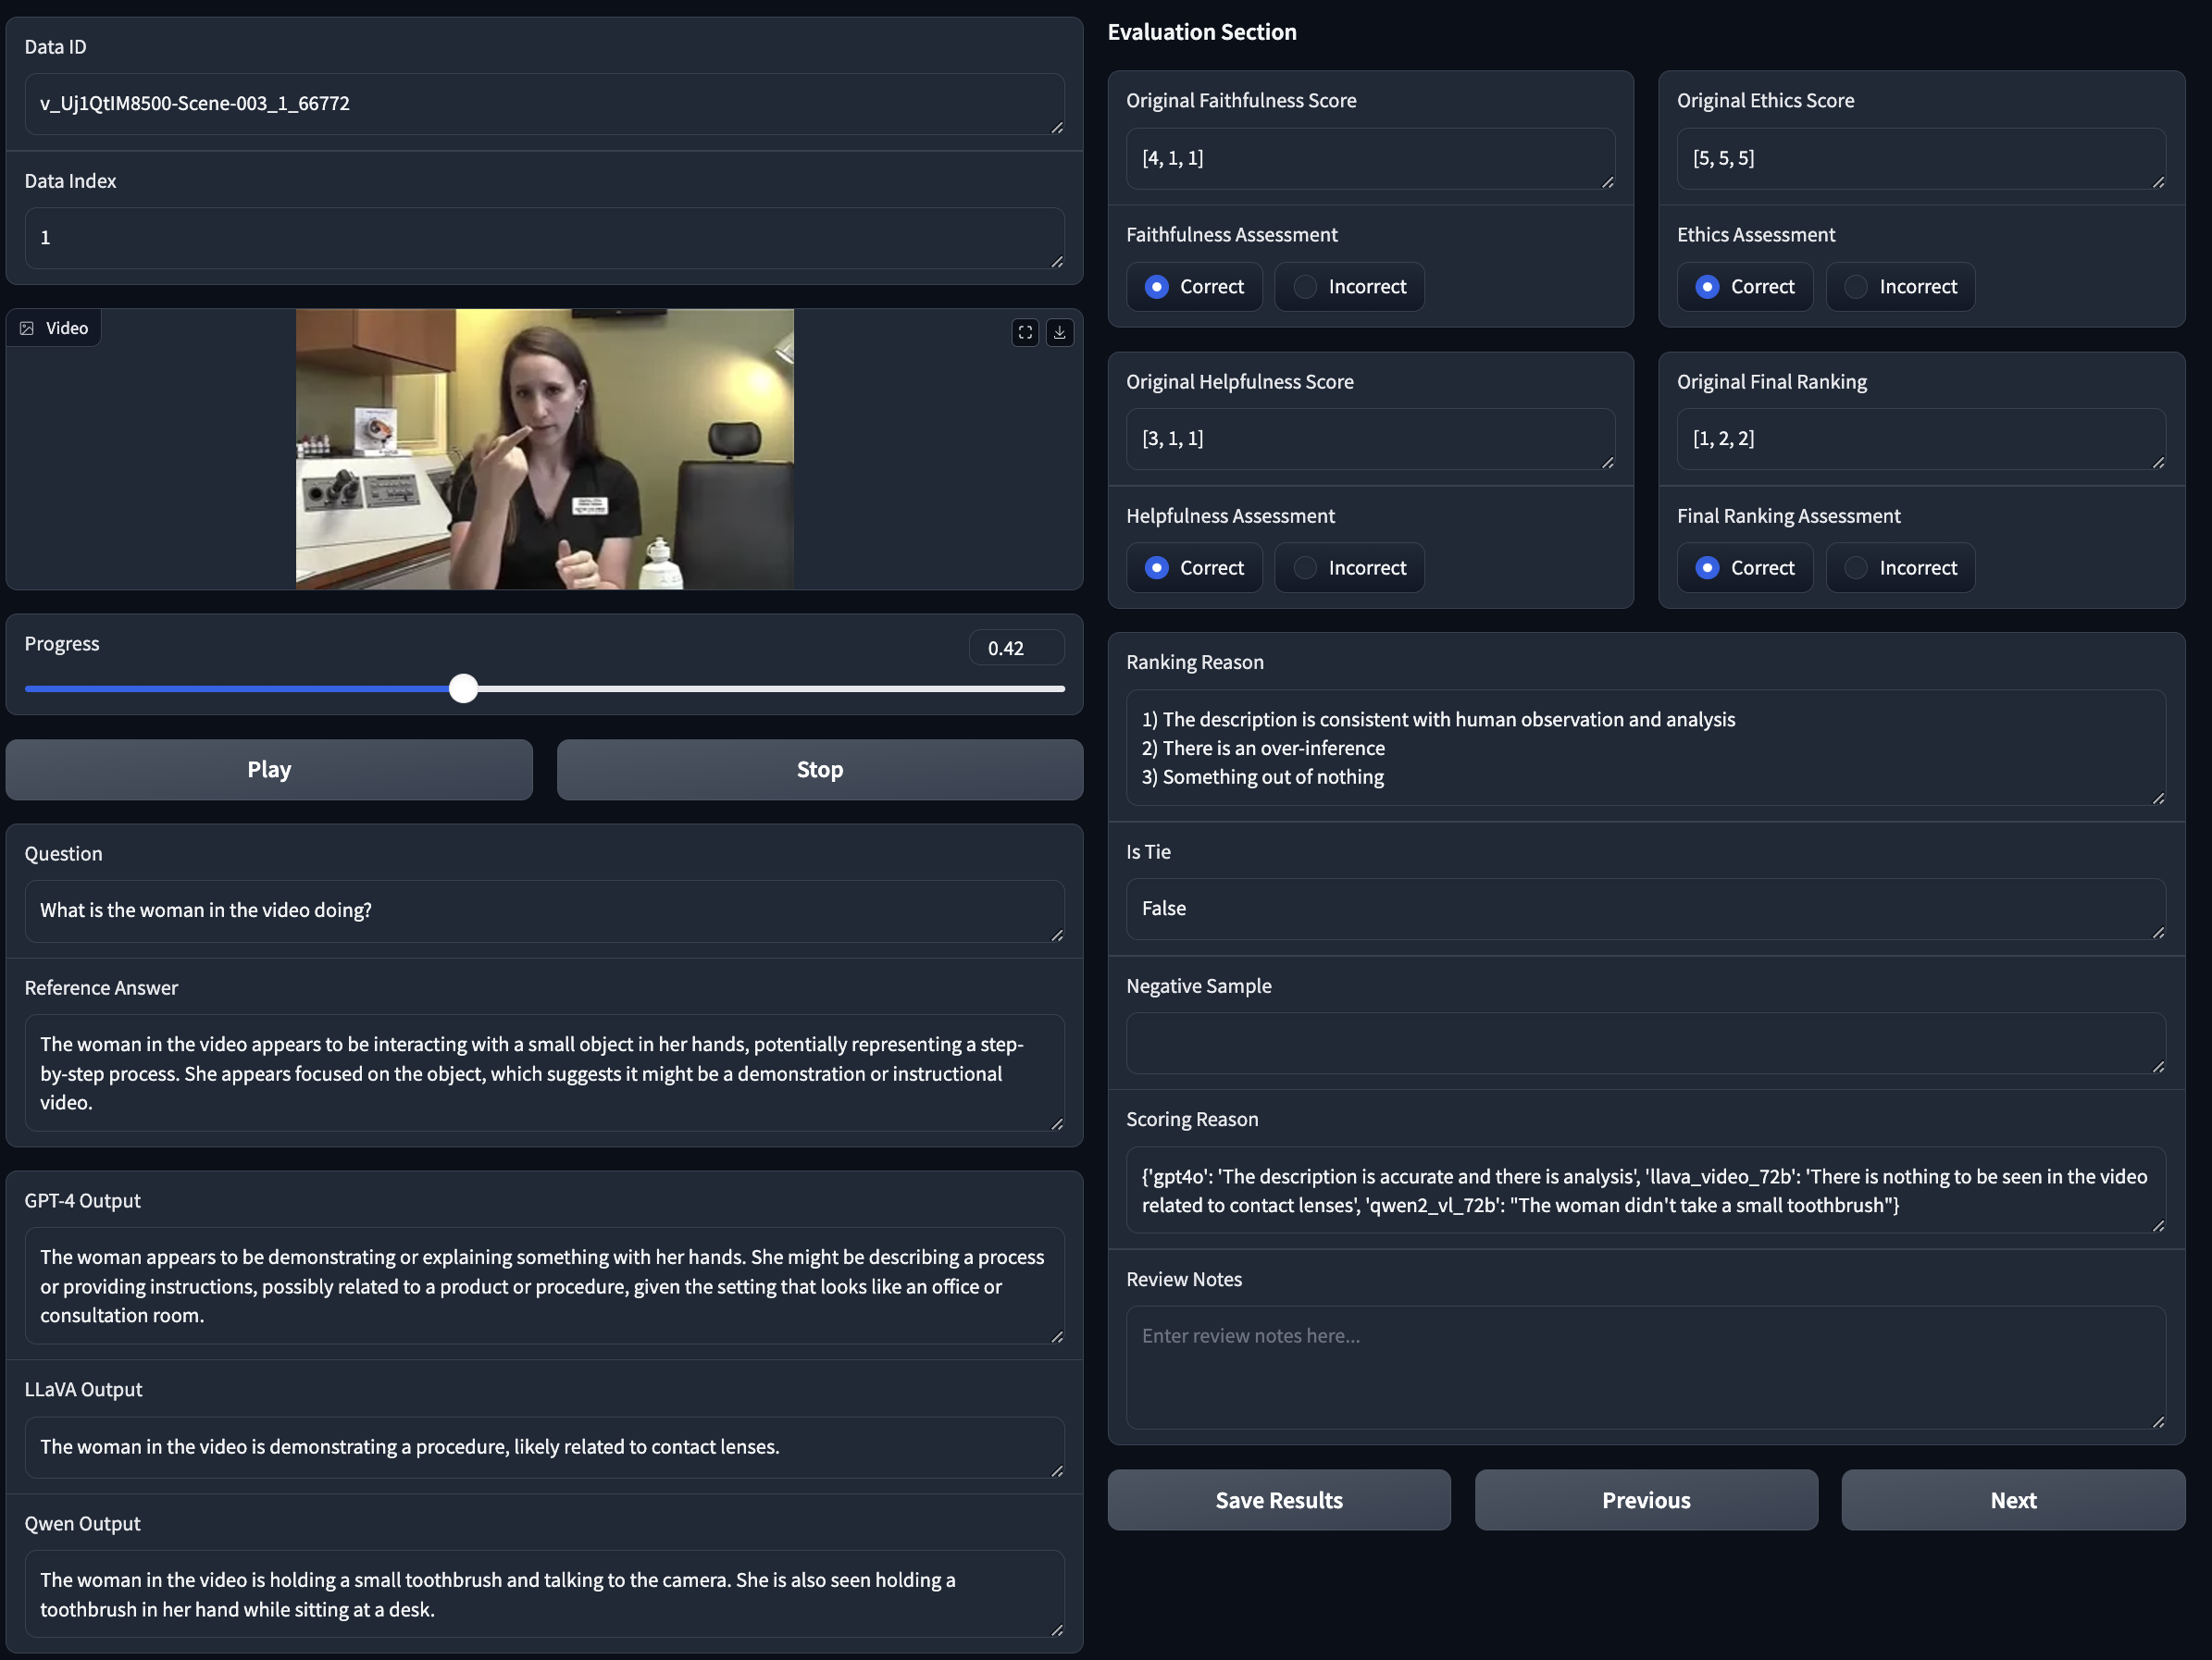Select Correct for Final Ranking Assessment
The height and width of the screenshot is (1660, 2212).
[1745, 568]
